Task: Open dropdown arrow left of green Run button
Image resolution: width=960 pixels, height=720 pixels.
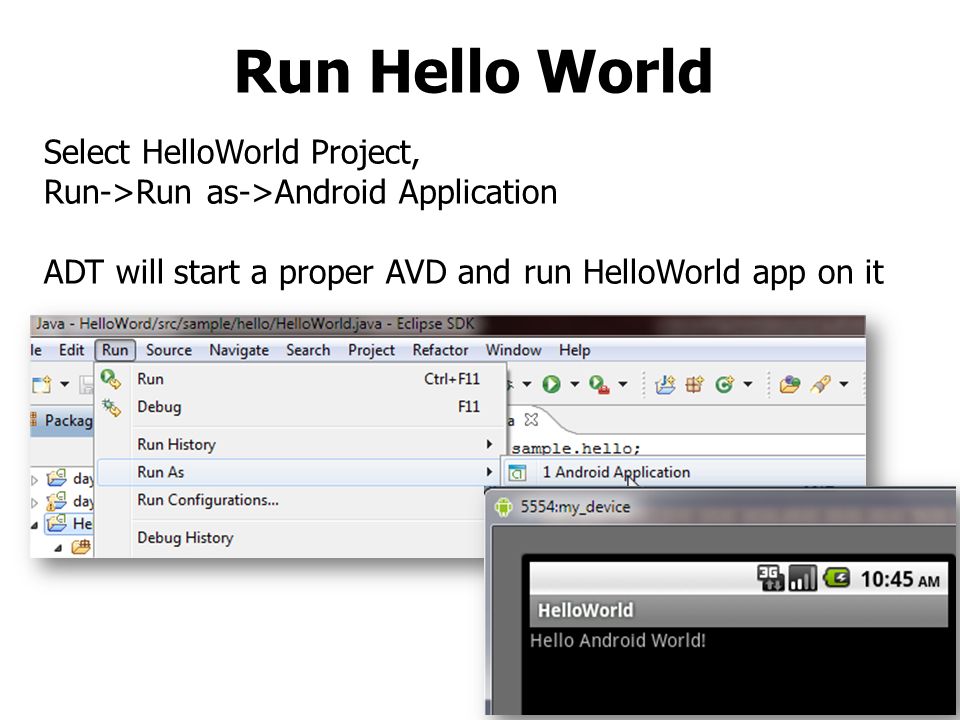Action: pyautogui.click(x=527, y=384)
